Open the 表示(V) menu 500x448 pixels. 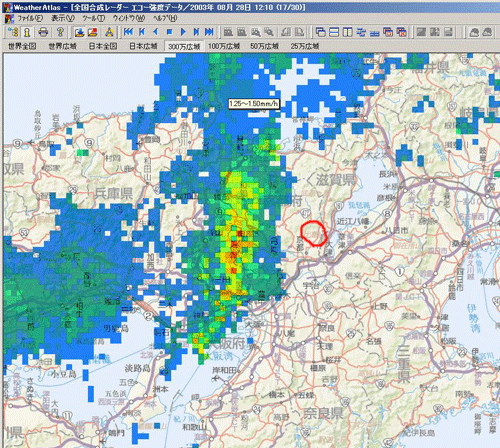[63, 18]
